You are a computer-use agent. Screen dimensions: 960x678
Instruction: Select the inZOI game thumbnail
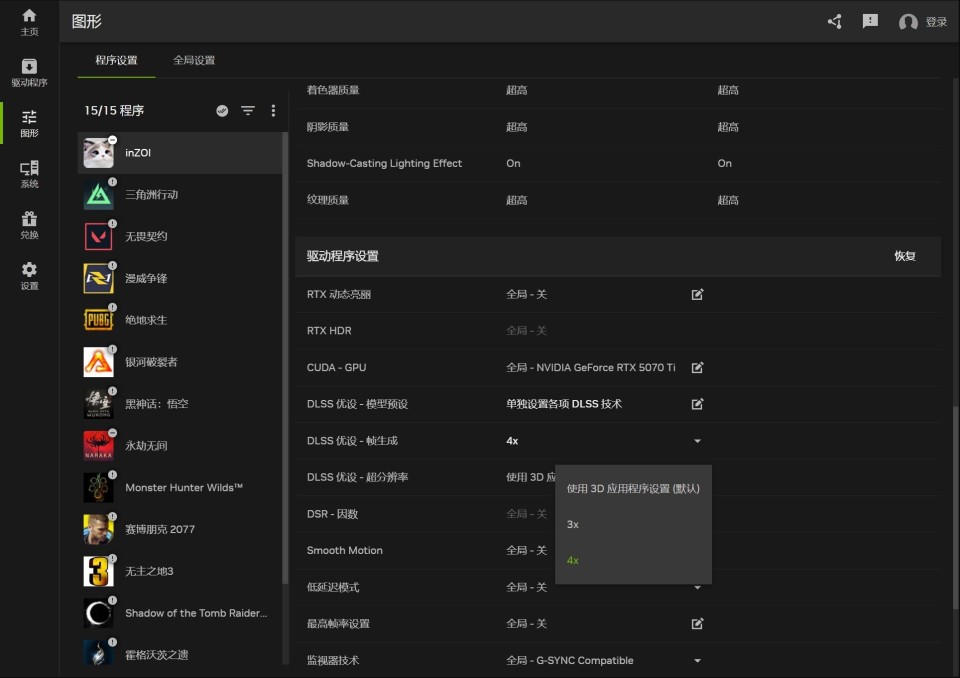coord(99,153)
